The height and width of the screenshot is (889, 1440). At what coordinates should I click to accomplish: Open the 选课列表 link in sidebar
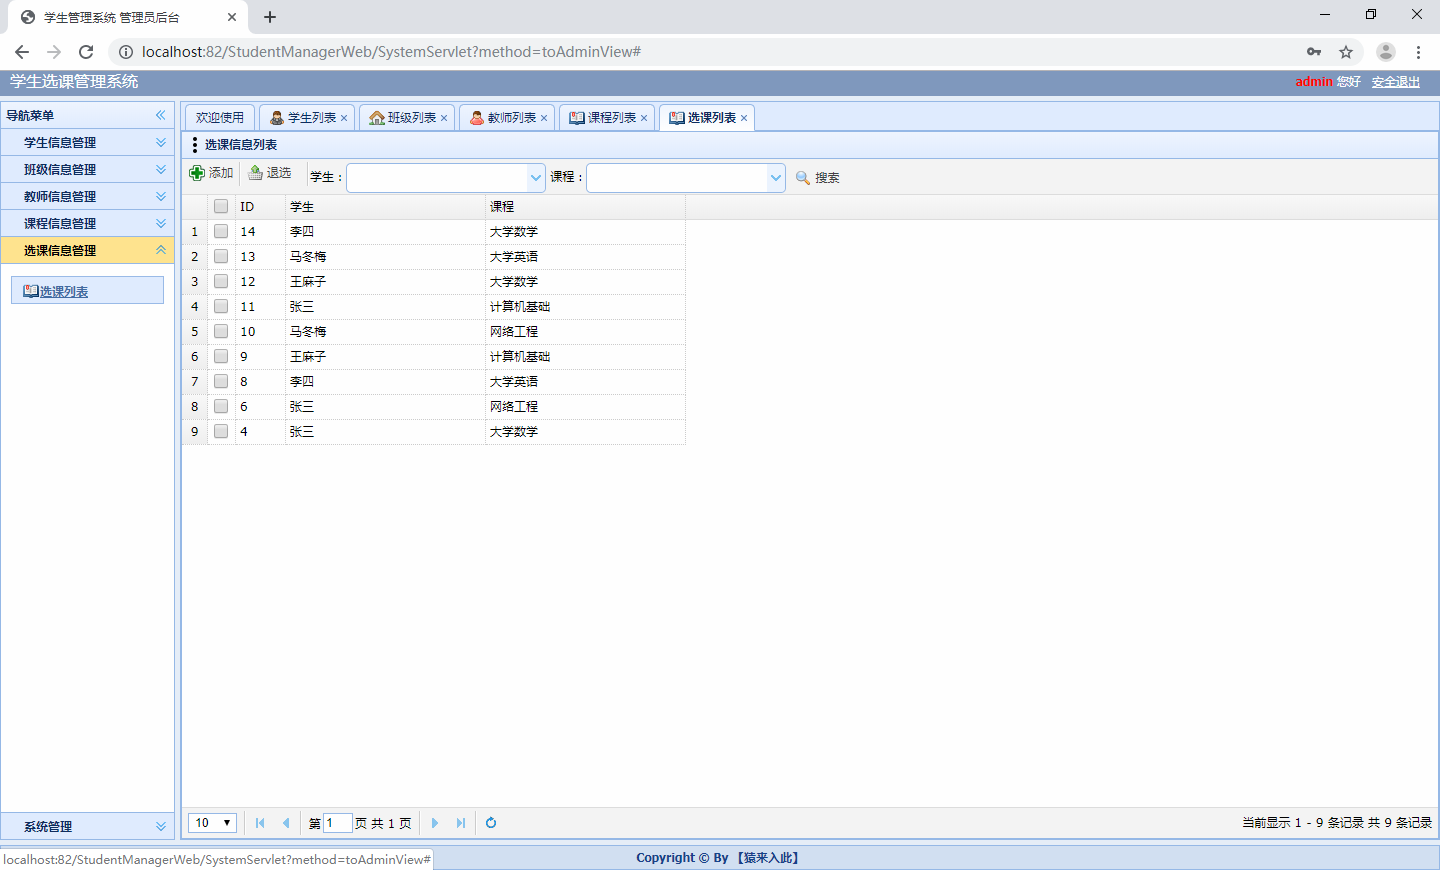click(x=64, y=292)
